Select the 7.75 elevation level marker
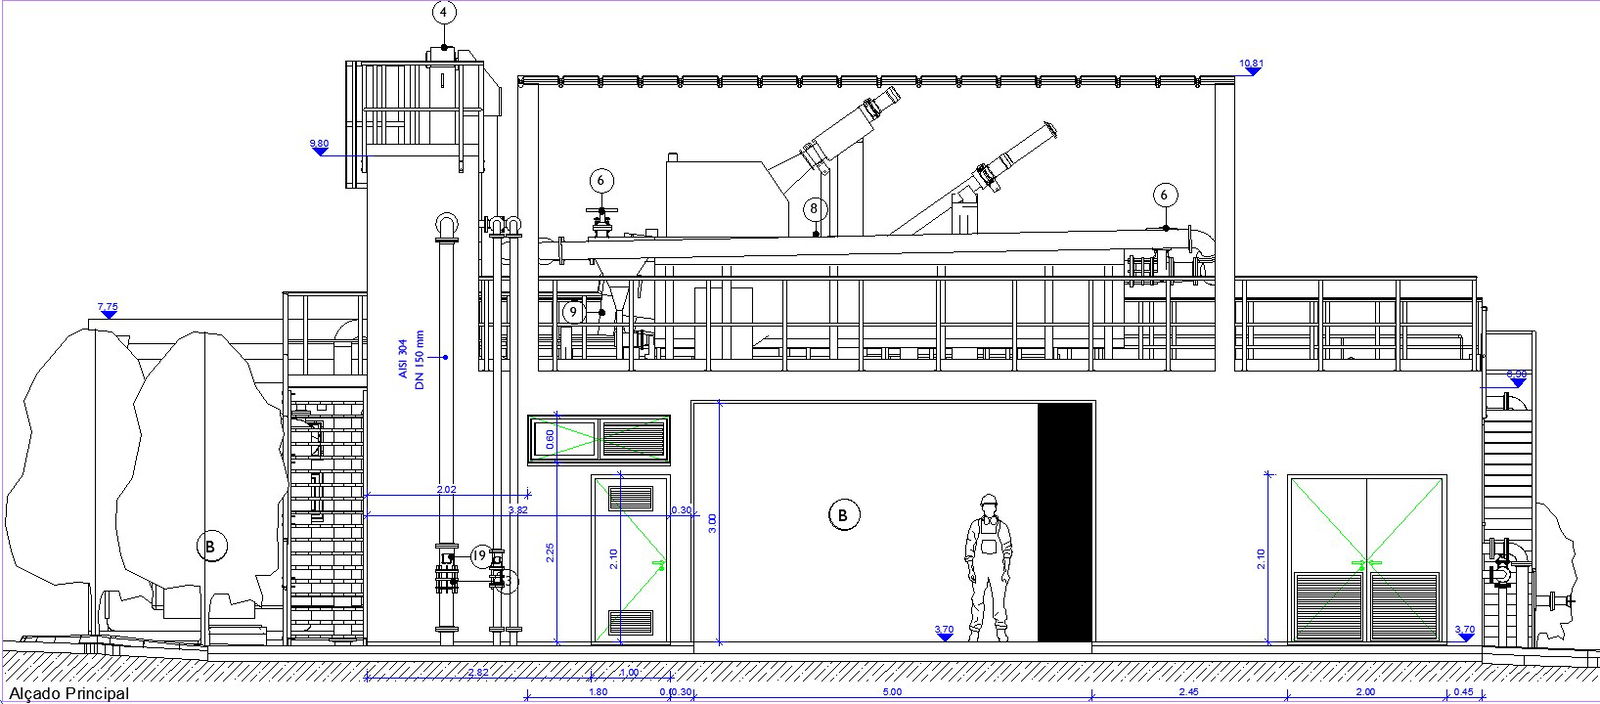The image size is (1600, 704). 108,310
